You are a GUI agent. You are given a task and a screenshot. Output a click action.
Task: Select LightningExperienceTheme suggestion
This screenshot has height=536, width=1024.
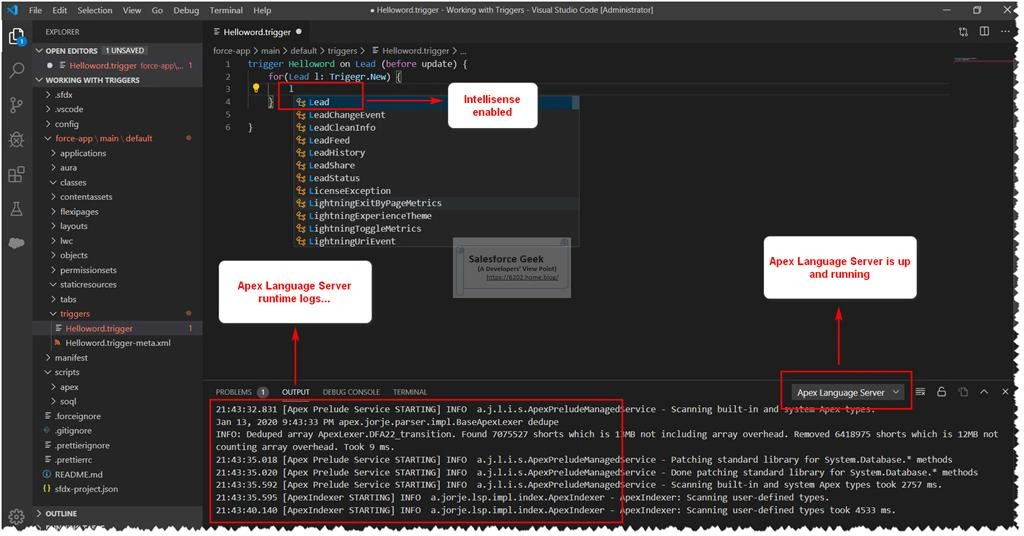(x=370, y=216)
